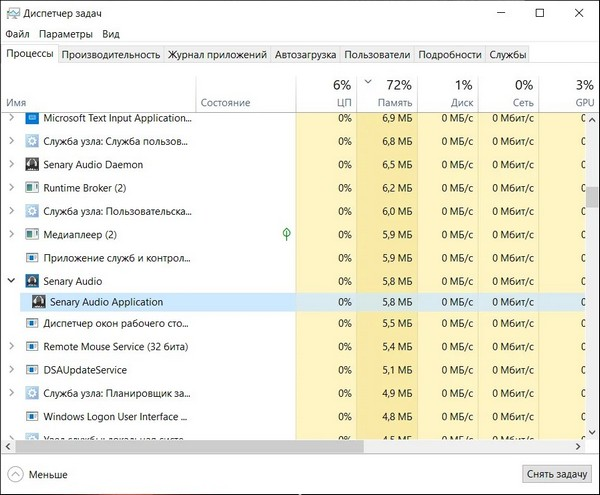This screenshot has height=495, width=600.
Task: Expand the Remote Mouse Service group
Action: 11,346
